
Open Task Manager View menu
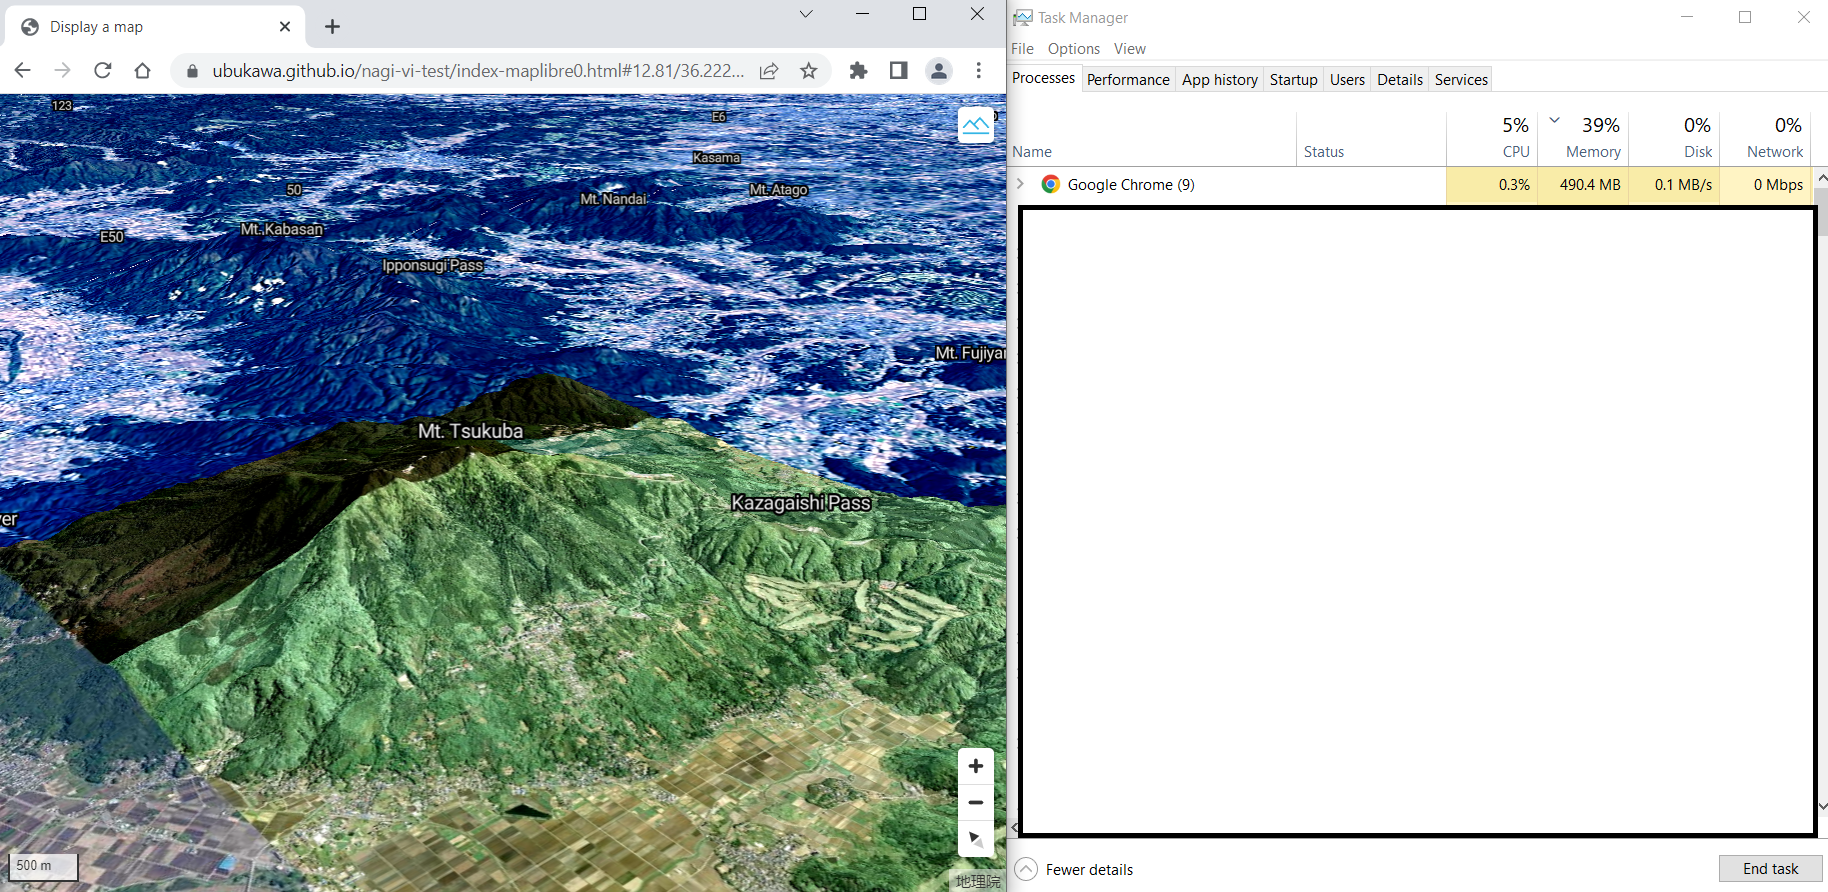point(1130,48)
